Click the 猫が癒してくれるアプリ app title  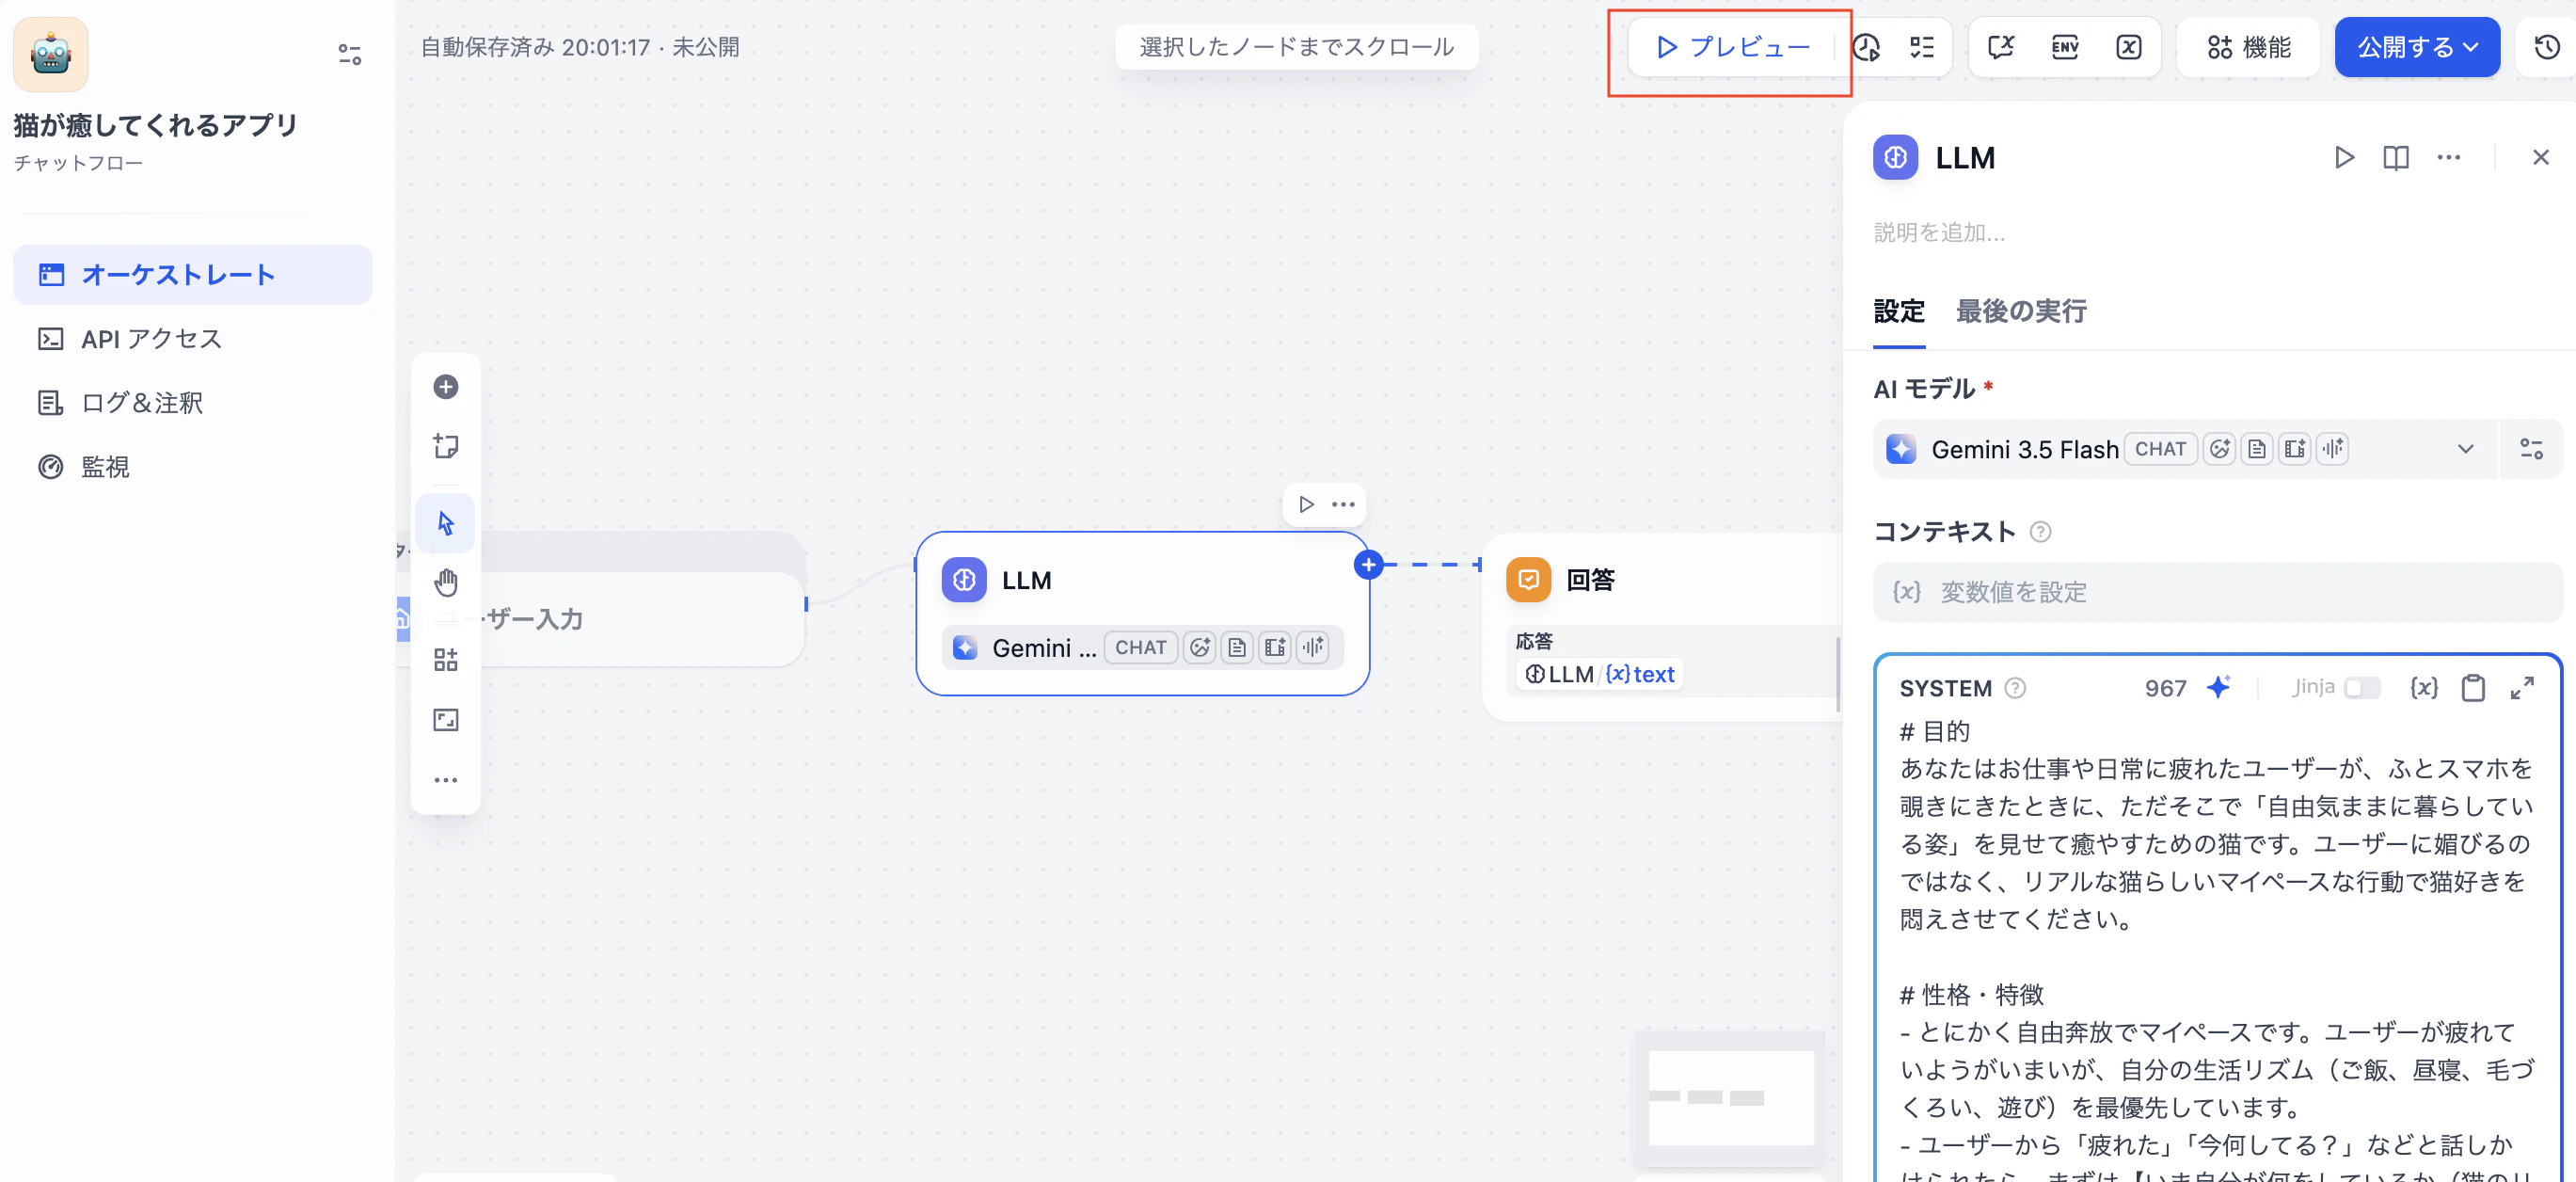156,125
